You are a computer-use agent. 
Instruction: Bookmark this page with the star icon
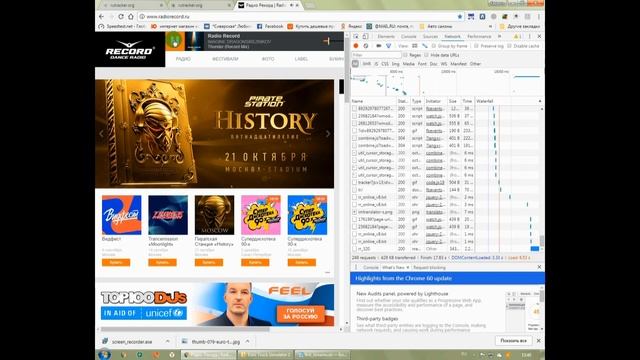click(x=460, y=17)
